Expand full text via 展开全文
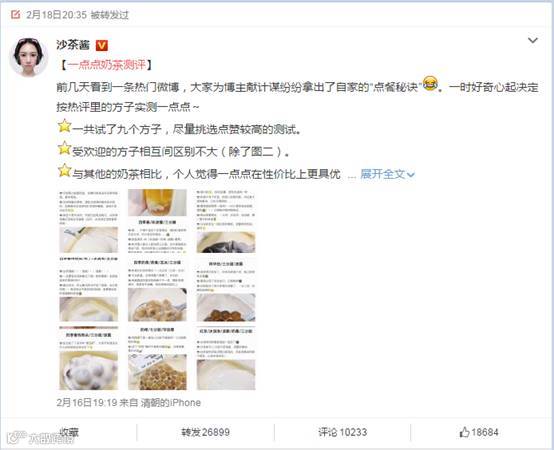 pos(388,174)
